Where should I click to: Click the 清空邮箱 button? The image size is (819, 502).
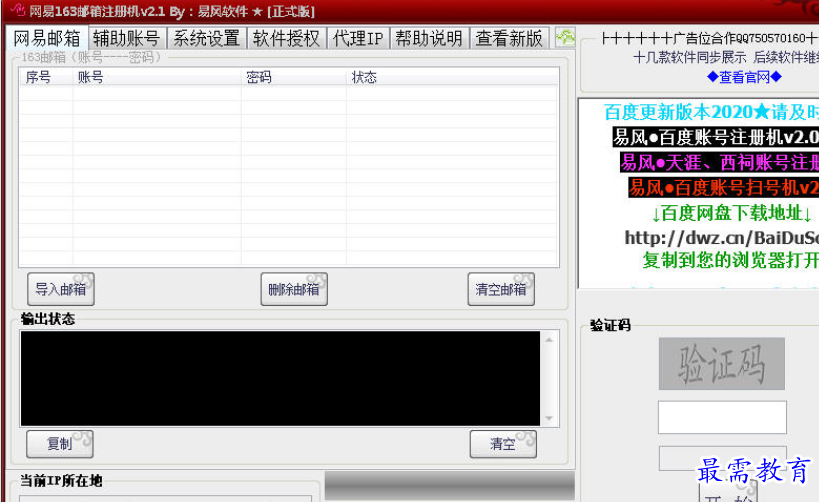tap(501, 289)
